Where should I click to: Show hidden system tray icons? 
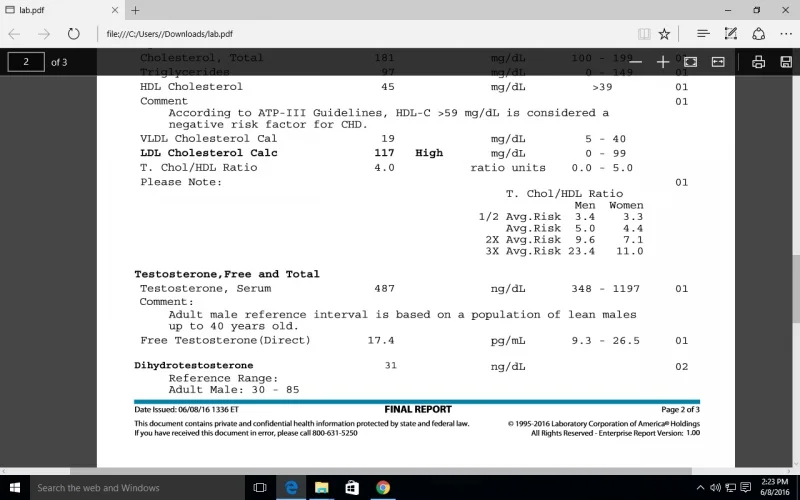[701, 488]
